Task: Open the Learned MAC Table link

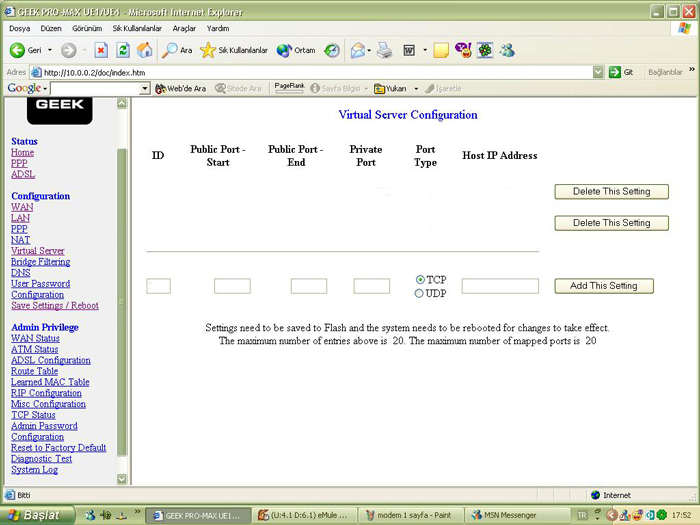Action: (x=50, y=382)
